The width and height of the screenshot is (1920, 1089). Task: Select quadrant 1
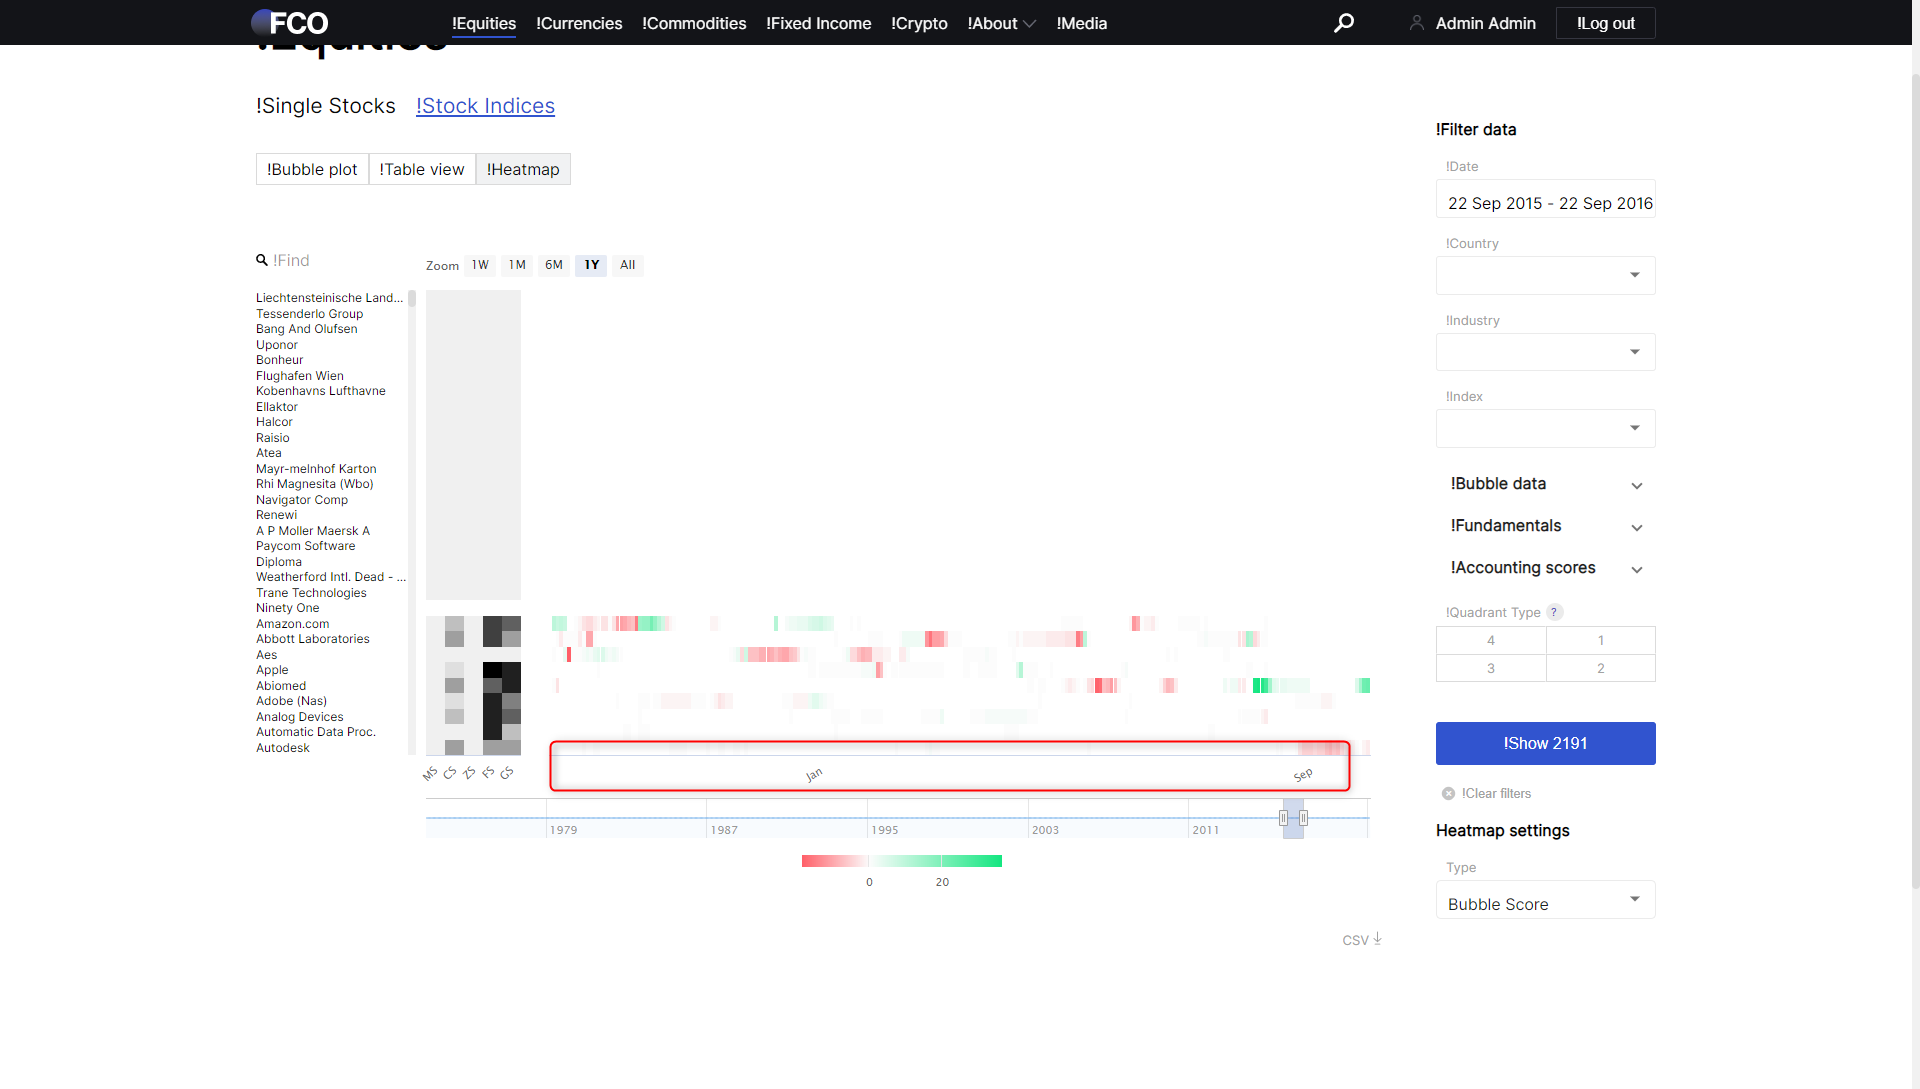coord(1601,640)
